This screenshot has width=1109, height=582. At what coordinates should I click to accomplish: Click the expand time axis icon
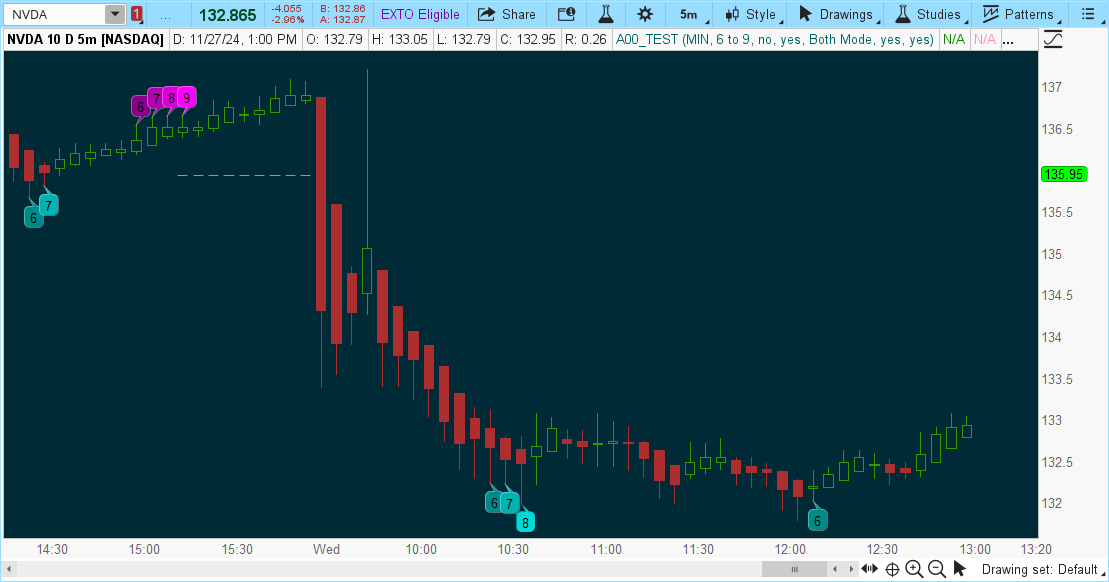tap(869, 569)
